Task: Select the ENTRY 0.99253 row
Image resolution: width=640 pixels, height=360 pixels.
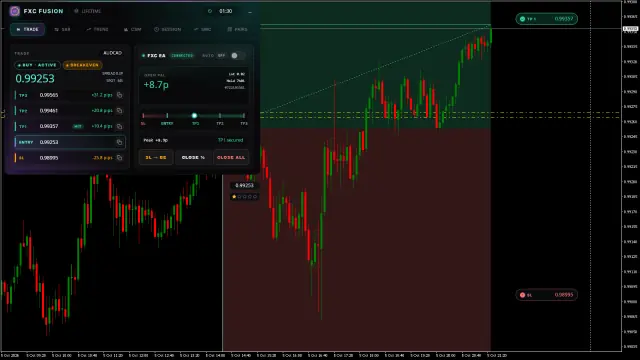Action: pyautogui.click(x=69, y=142)
